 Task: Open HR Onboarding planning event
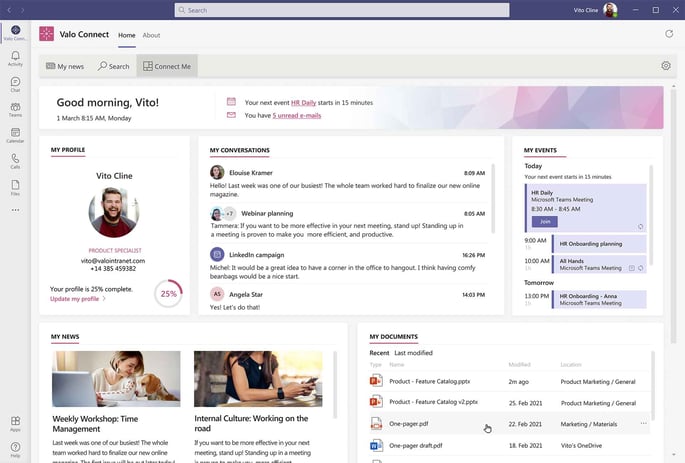point(599,244)
